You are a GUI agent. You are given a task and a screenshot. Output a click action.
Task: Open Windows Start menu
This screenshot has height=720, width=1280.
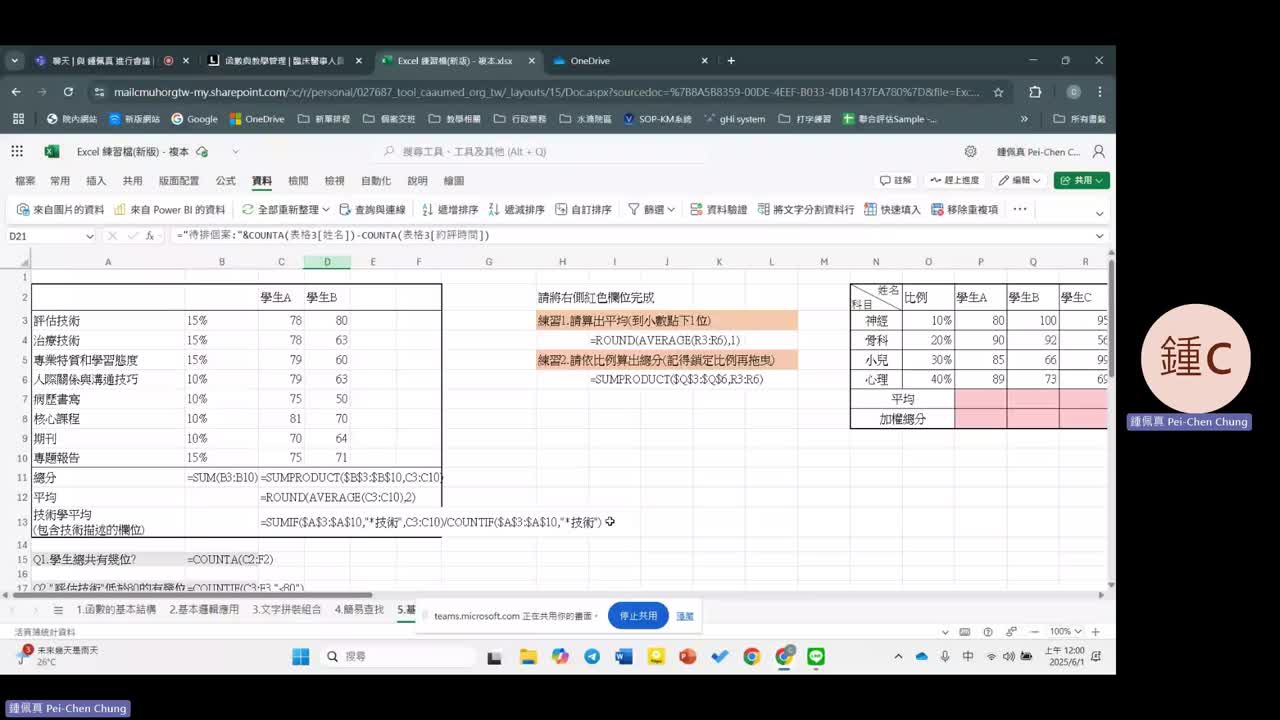[300, 656]
